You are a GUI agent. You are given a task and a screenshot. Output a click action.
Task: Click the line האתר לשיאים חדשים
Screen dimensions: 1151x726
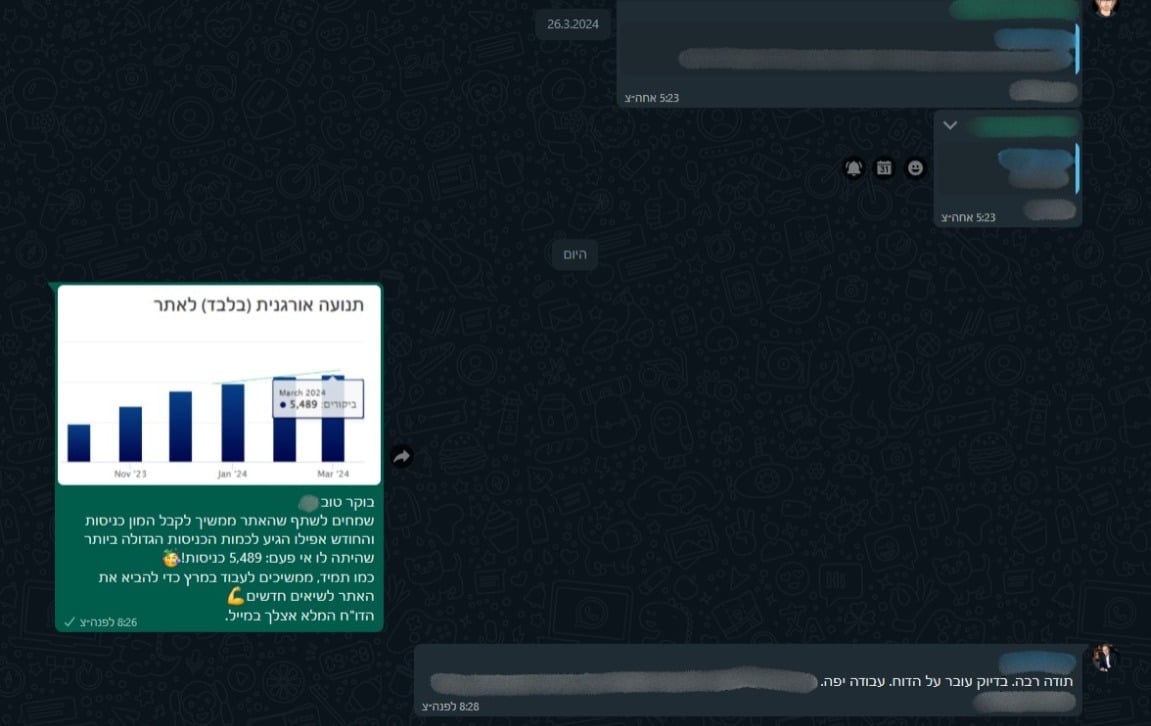coord(301,596)
